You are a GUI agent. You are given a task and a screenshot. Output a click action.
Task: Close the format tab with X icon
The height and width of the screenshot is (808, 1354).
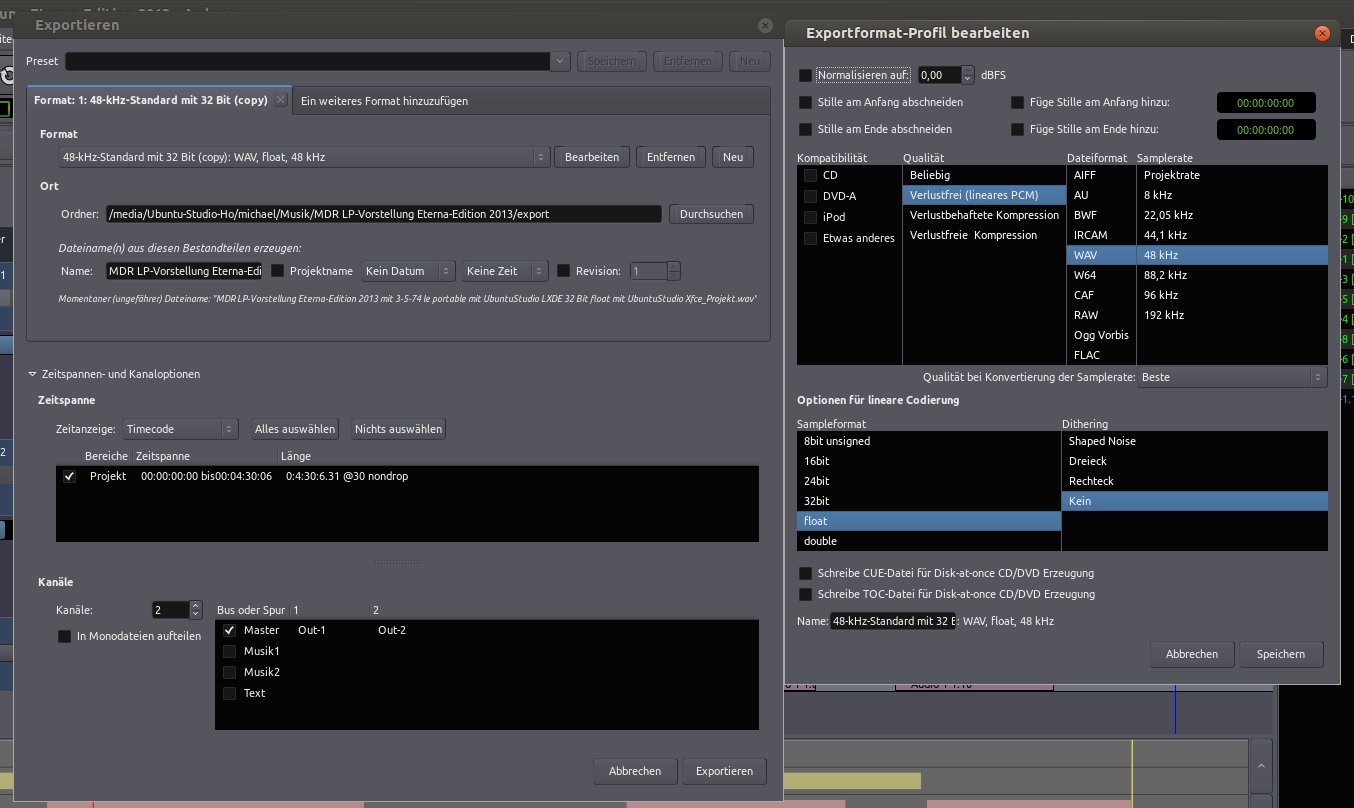tap(280, 100)
